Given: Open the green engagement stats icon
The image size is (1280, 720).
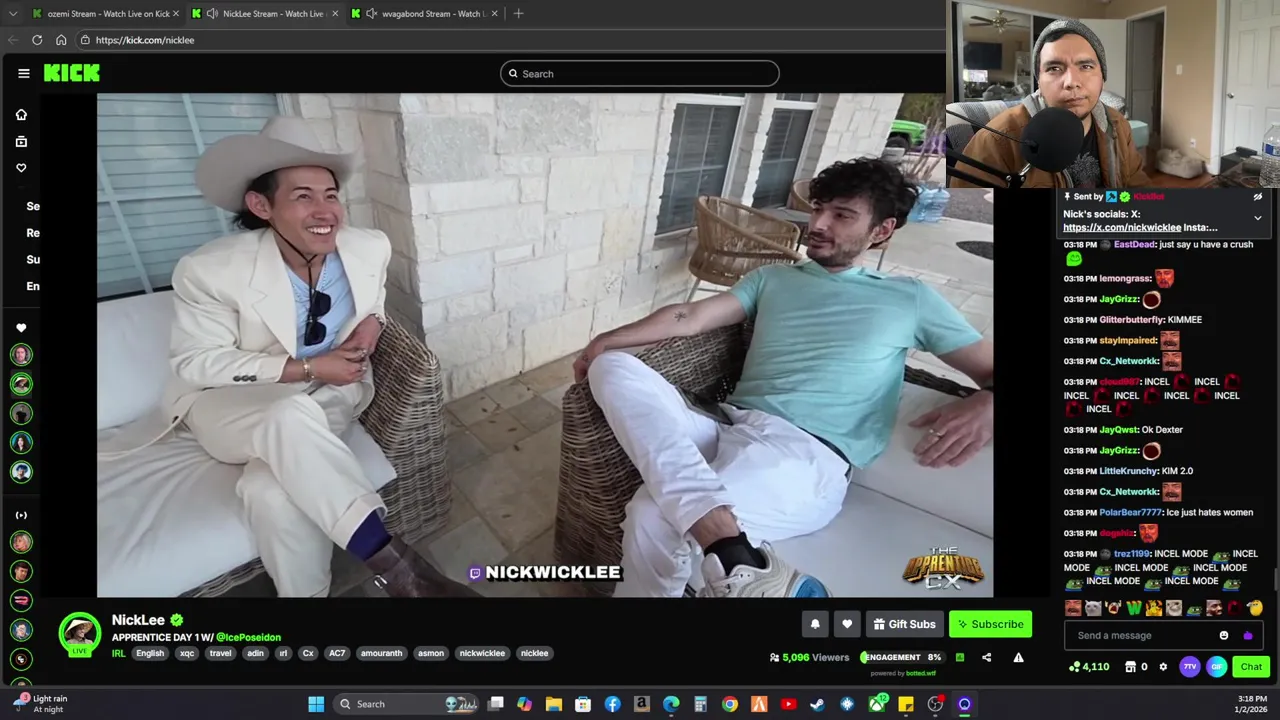Looking at the screenshot, I should (960, 657).
